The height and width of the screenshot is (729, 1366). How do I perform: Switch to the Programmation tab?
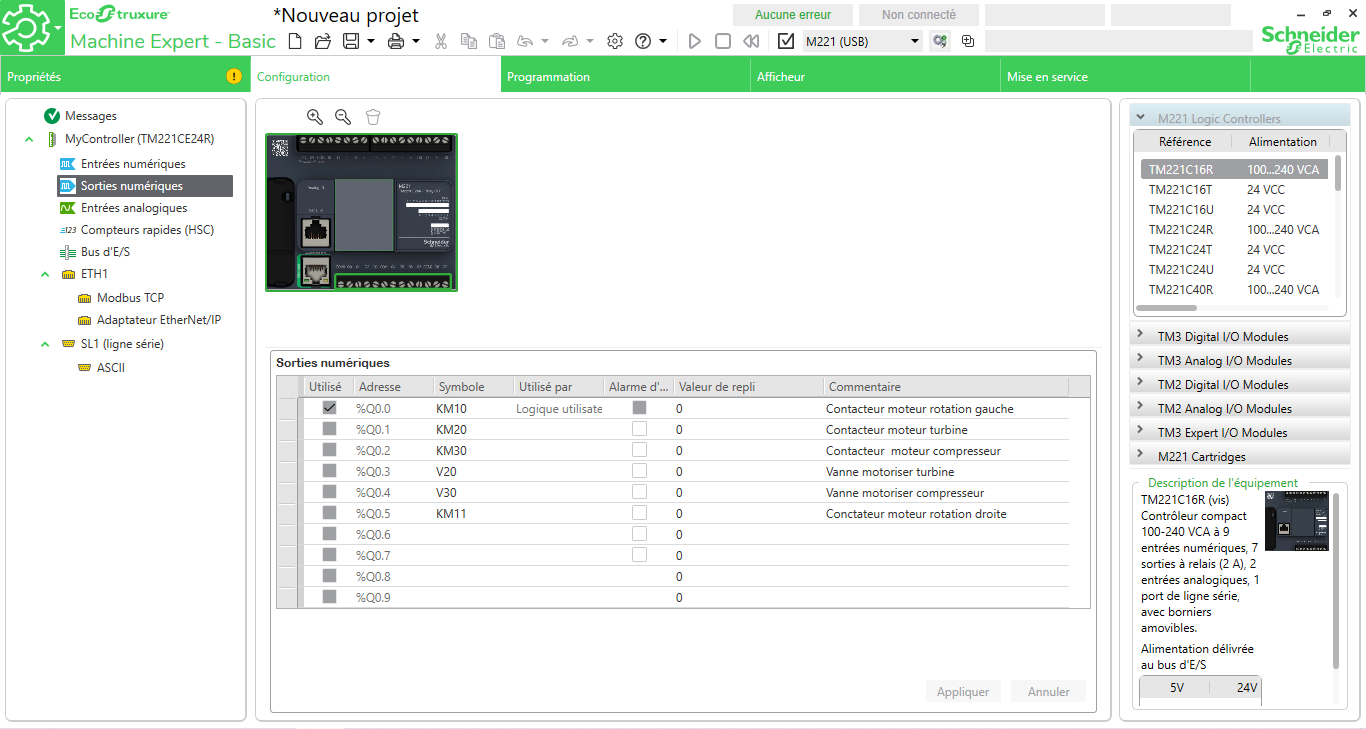point(548,77)
